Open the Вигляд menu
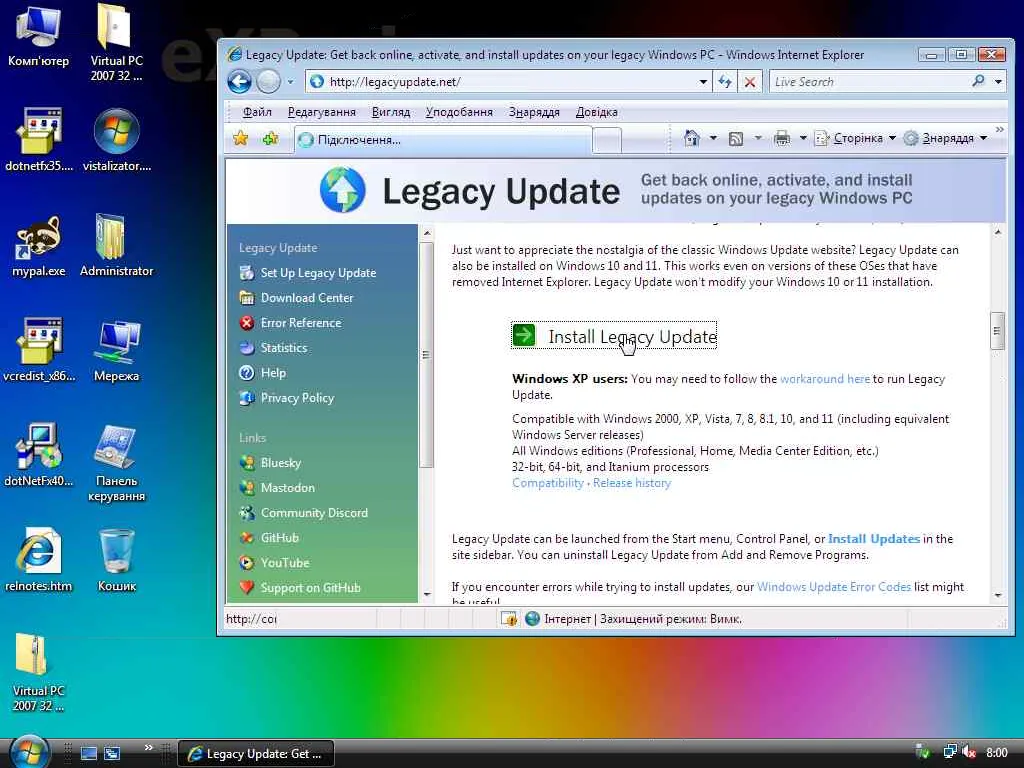1024x768 pixels. [391, 112]
